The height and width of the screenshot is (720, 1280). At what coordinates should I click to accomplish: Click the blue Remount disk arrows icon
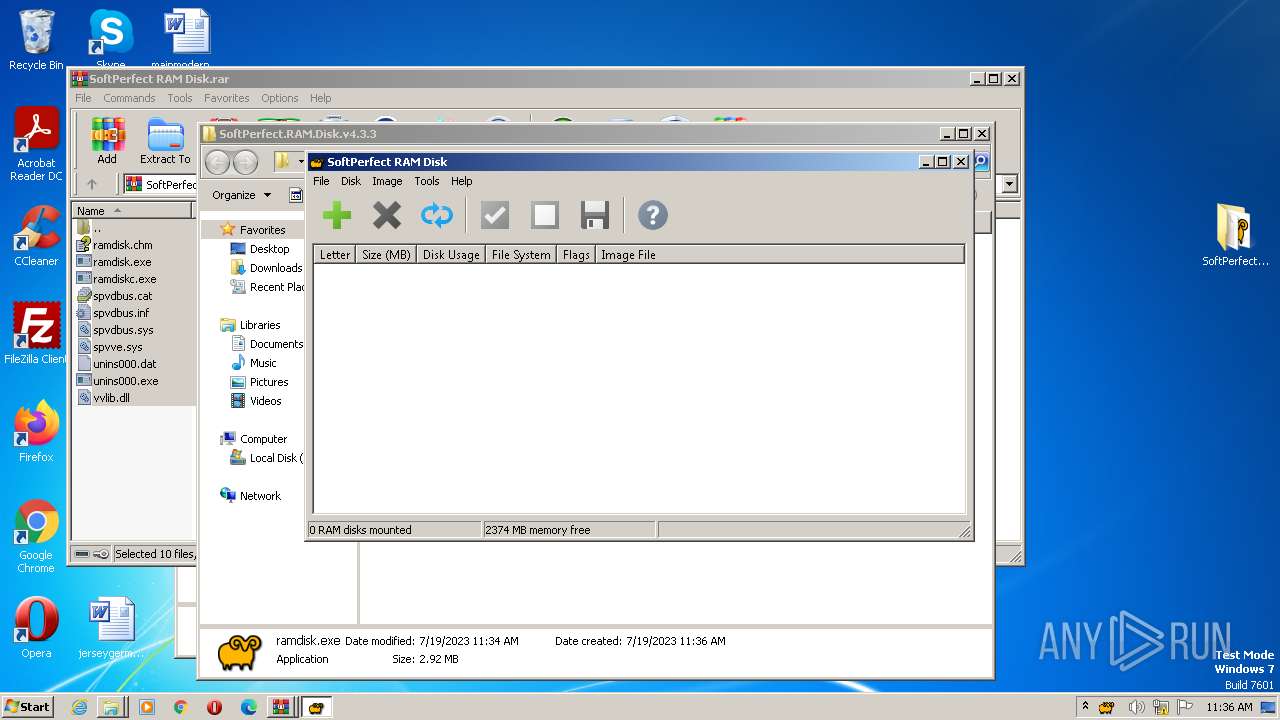pos(436,215)
